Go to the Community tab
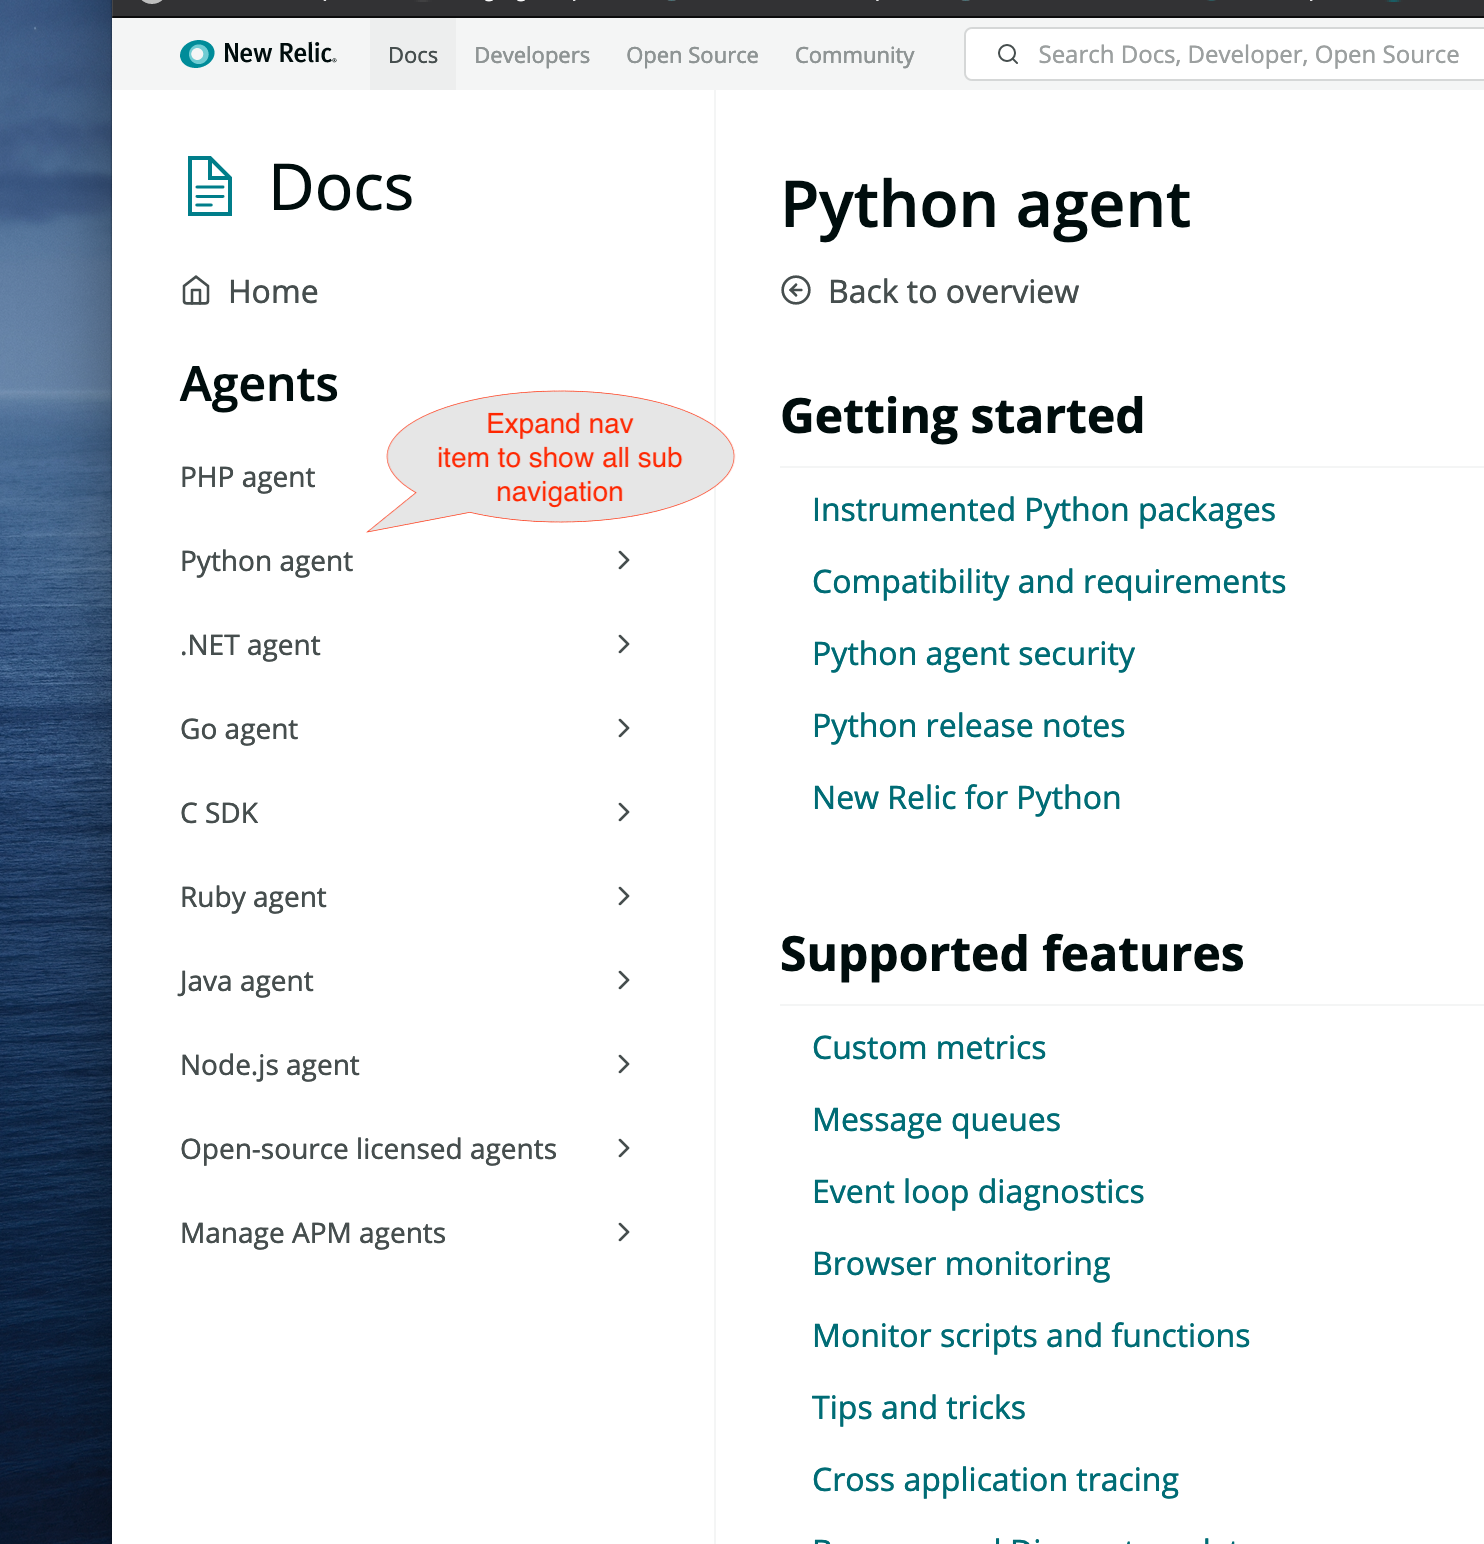The width and height of the screenshot is (1484, 1544). [x=855, y=55]
